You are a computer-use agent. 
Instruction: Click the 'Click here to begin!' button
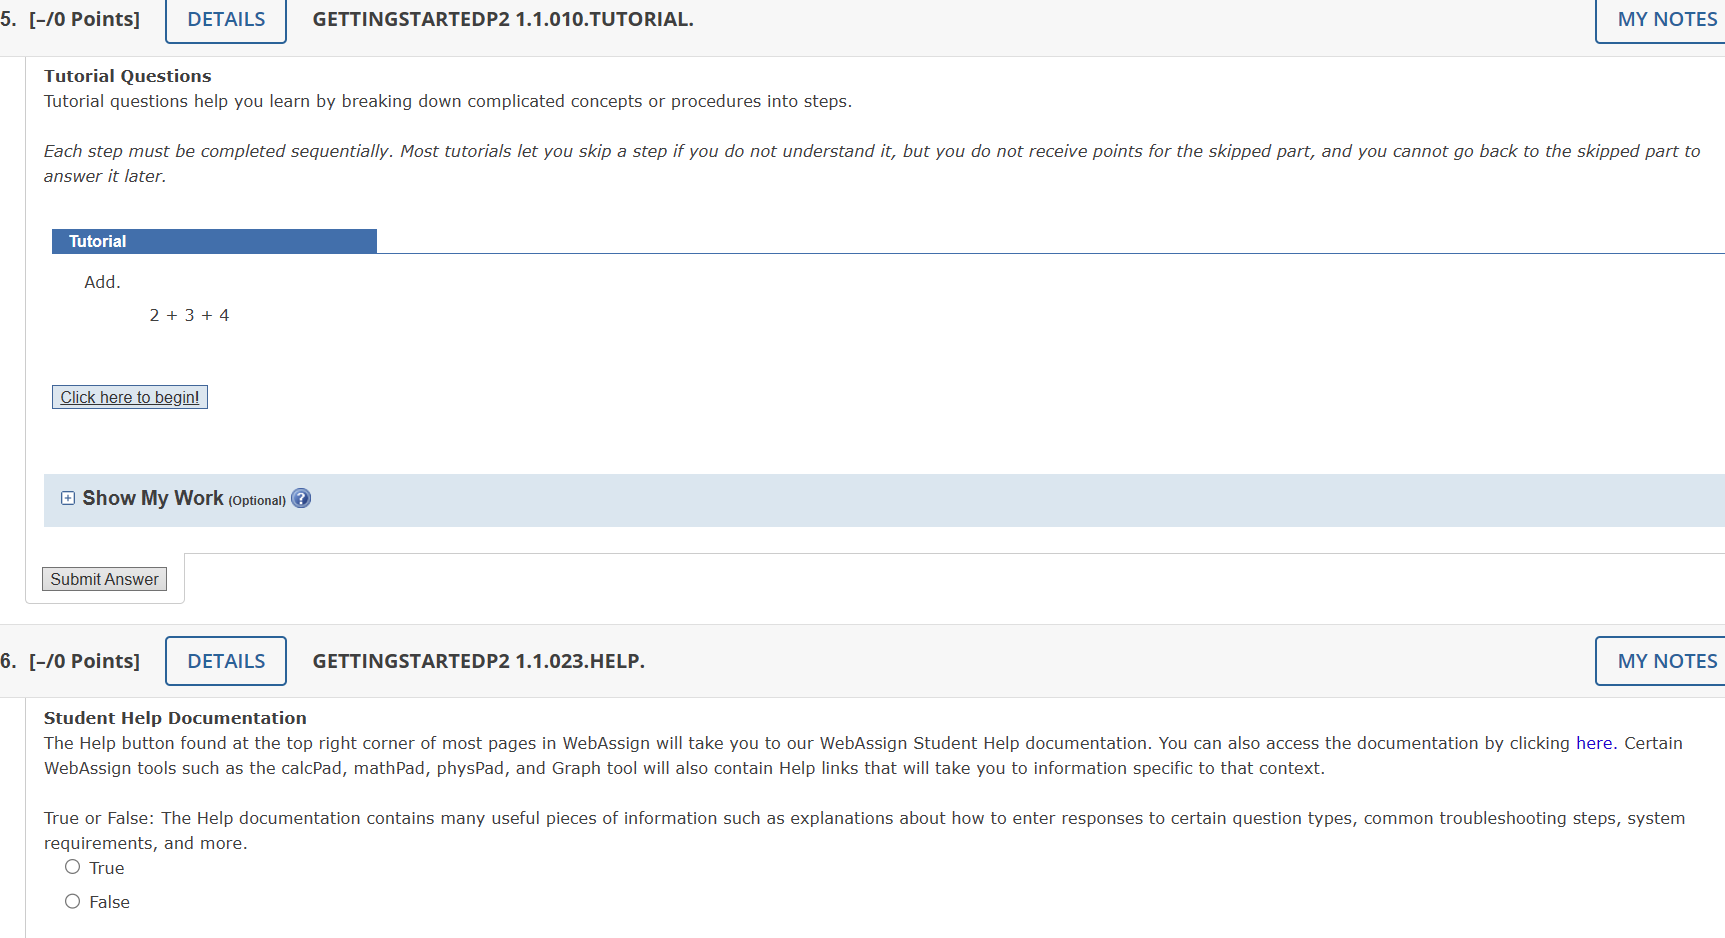coord(130,397)
